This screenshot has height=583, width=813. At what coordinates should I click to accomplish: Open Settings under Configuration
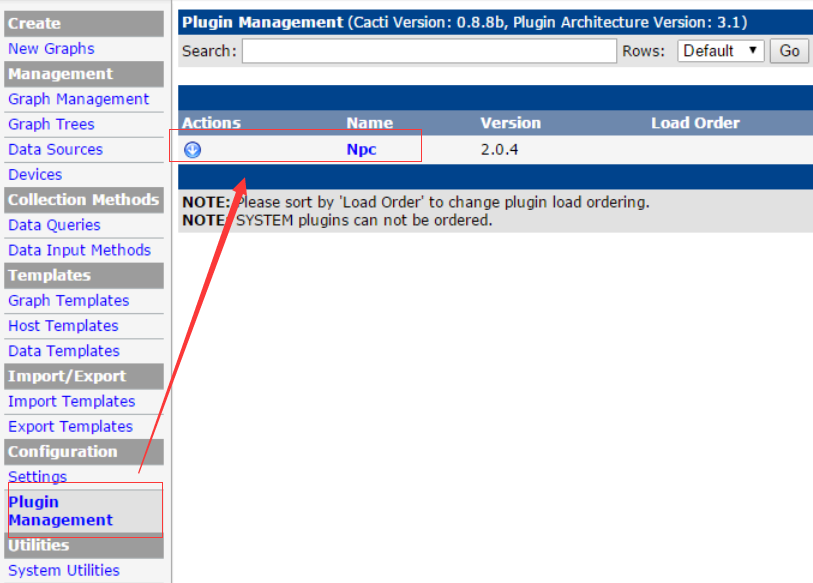[x=37, y=476]
